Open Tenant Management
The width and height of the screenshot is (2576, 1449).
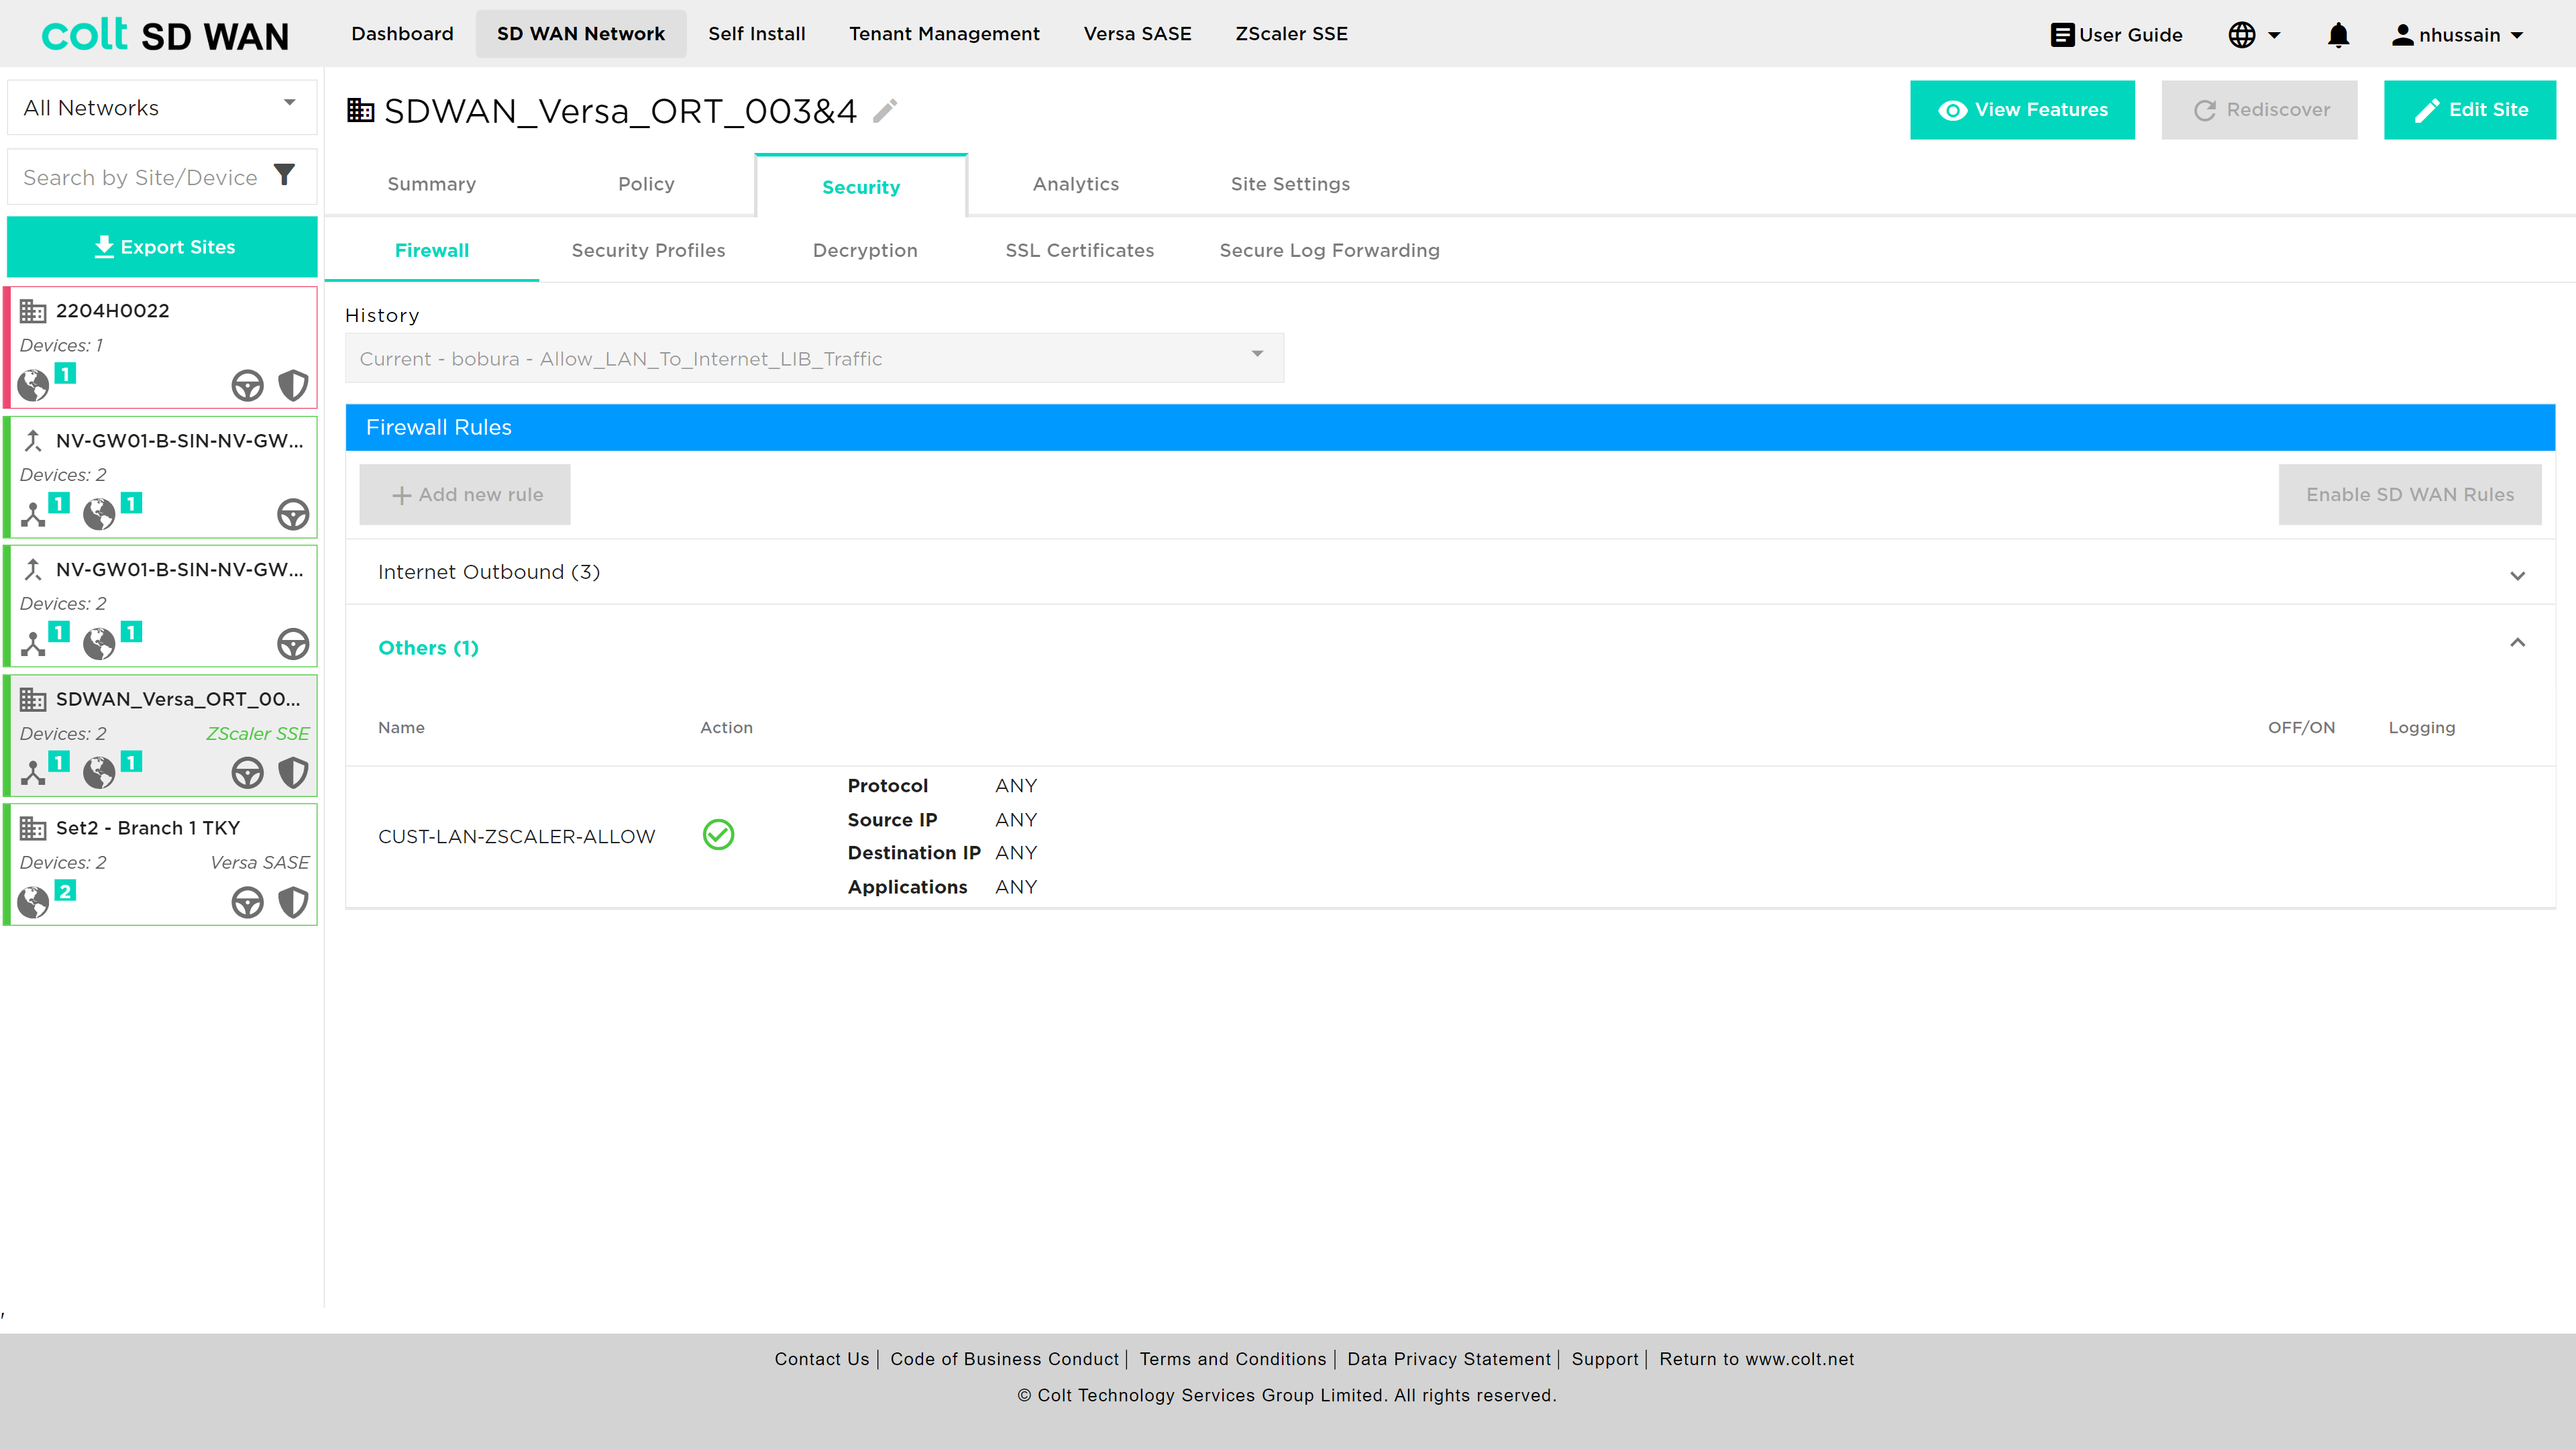944,34
